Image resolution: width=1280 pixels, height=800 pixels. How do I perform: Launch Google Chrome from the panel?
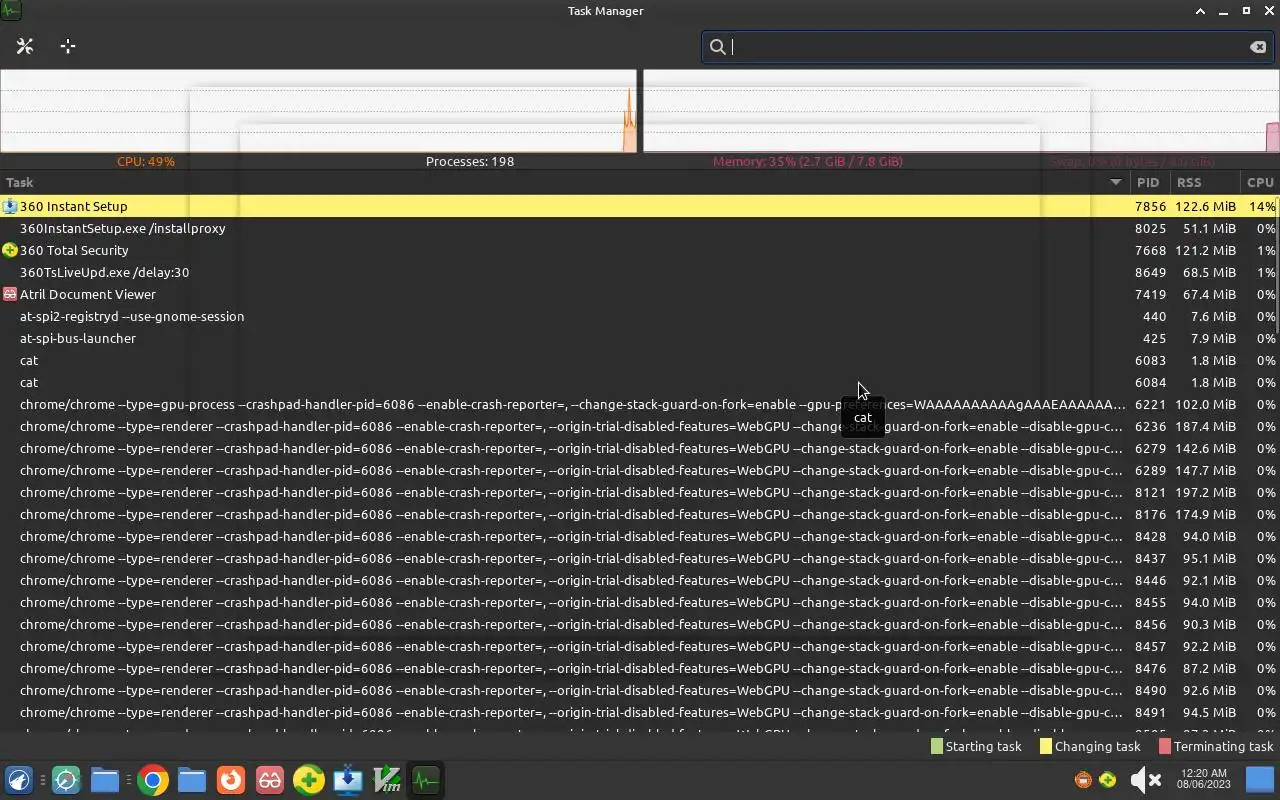click(x=153, y=780)
